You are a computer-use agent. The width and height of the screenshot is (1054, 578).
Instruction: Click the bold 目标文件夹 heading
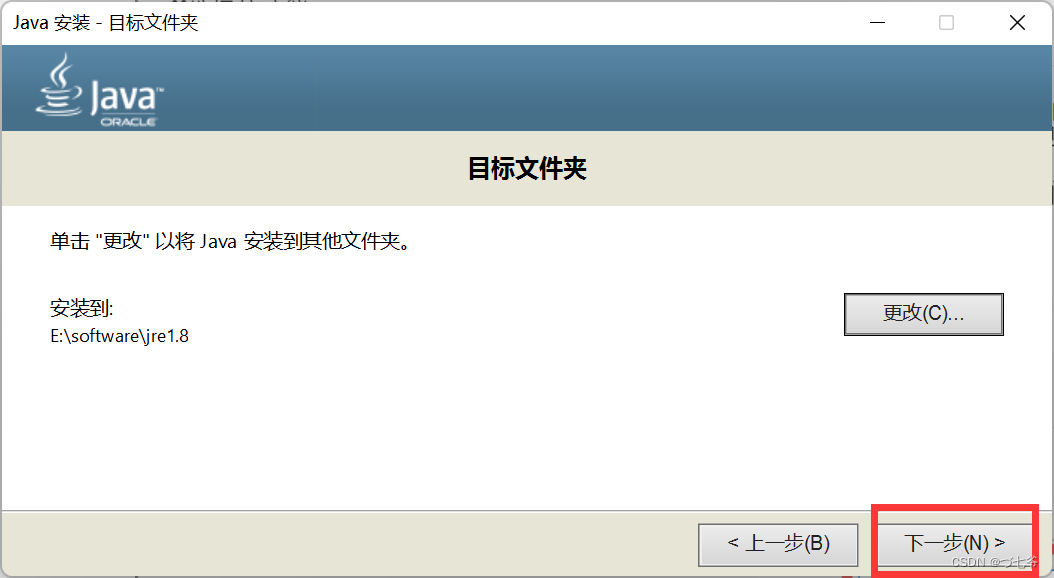tap(527, 169)
